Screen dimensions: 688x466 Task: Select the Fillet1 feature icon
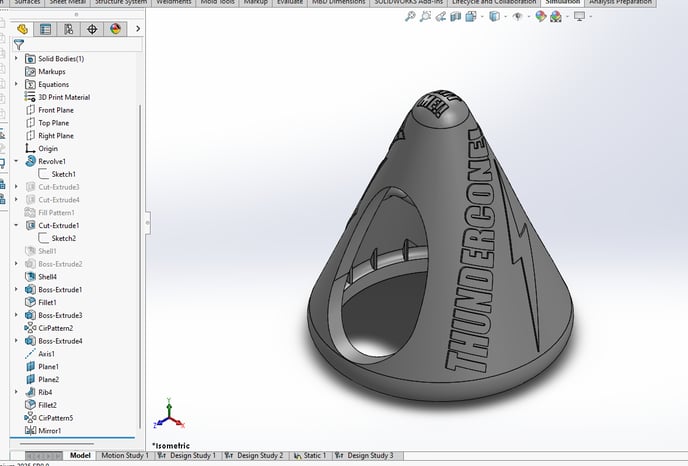tap(30, 302)
